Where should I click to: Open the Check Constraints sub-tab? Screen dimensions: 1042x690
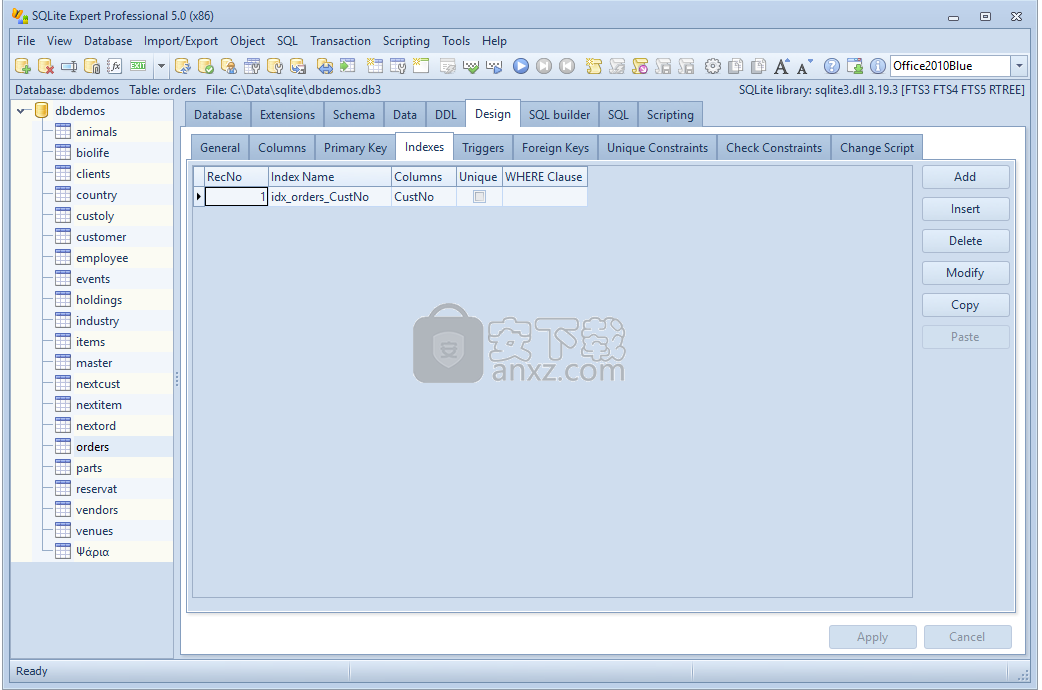coord(774,148)
